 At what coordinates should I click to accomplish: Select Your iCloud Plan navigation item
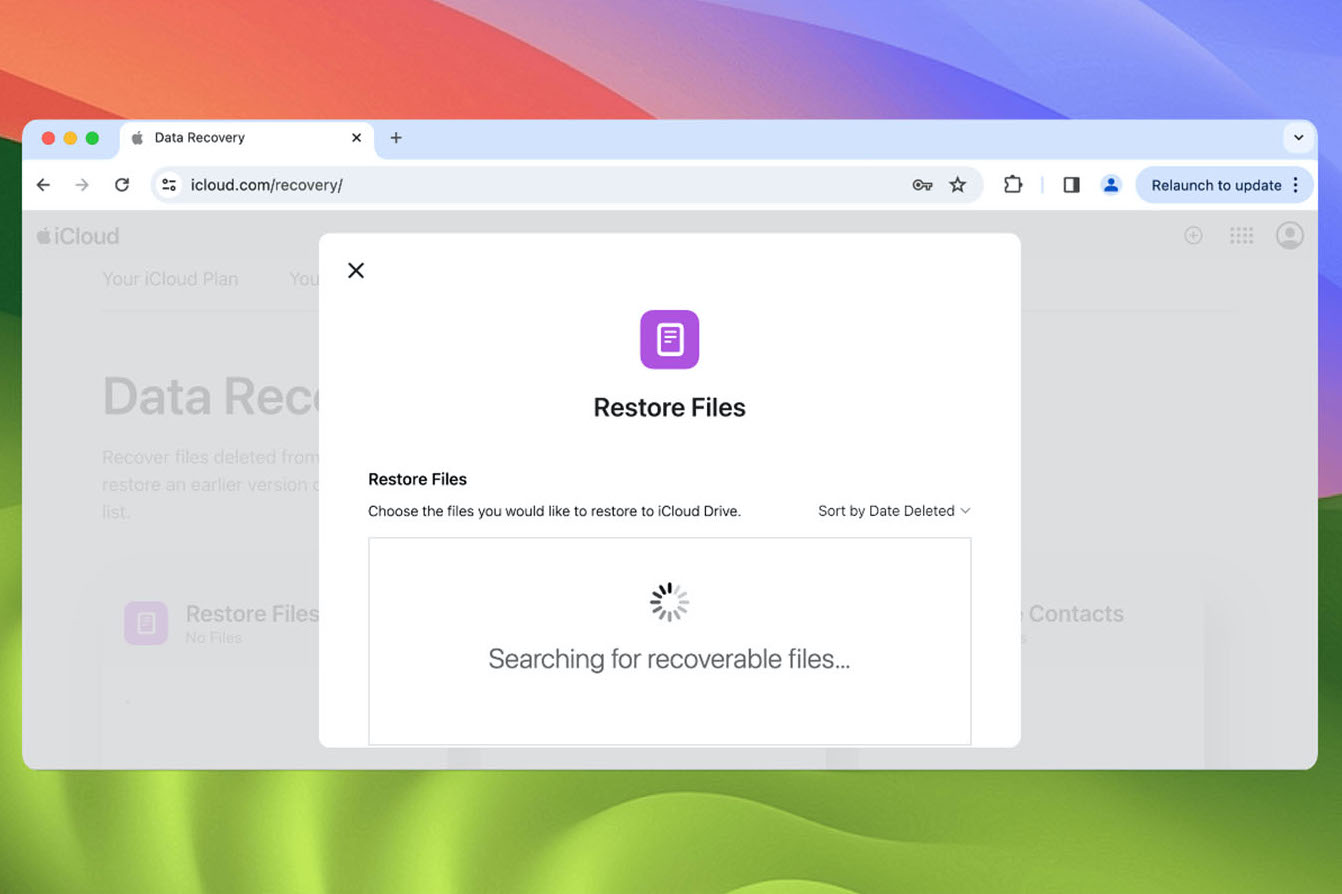click(x=170, y=278)
